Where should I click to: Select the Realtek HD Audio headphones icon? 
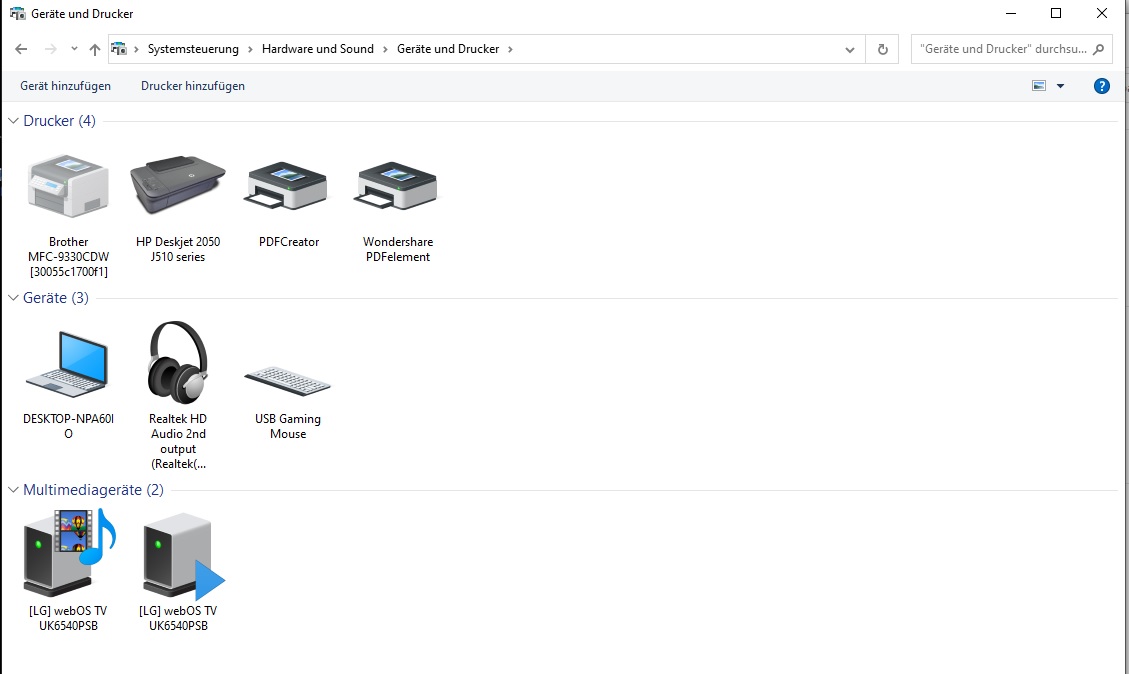click(178, 362)
